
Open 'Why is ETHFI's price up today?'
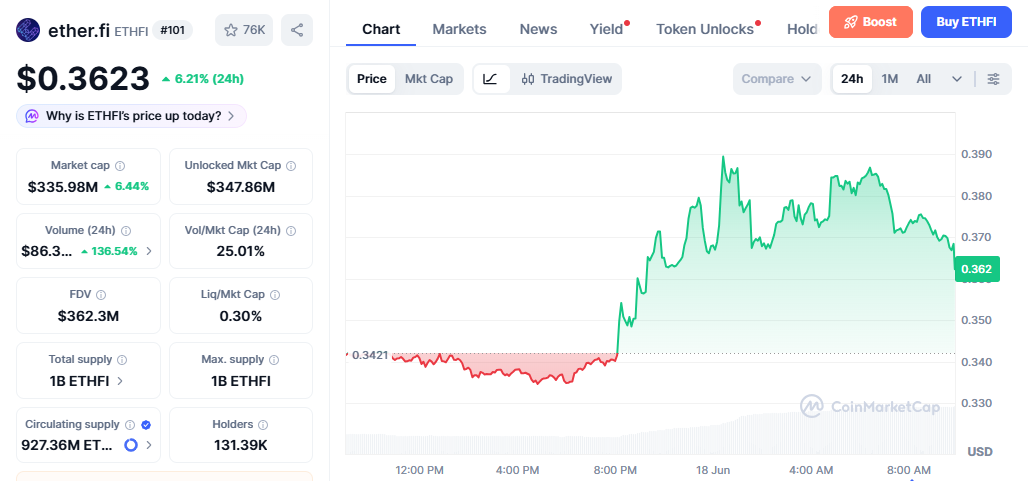pyautogui.click(x=131, y=116)
